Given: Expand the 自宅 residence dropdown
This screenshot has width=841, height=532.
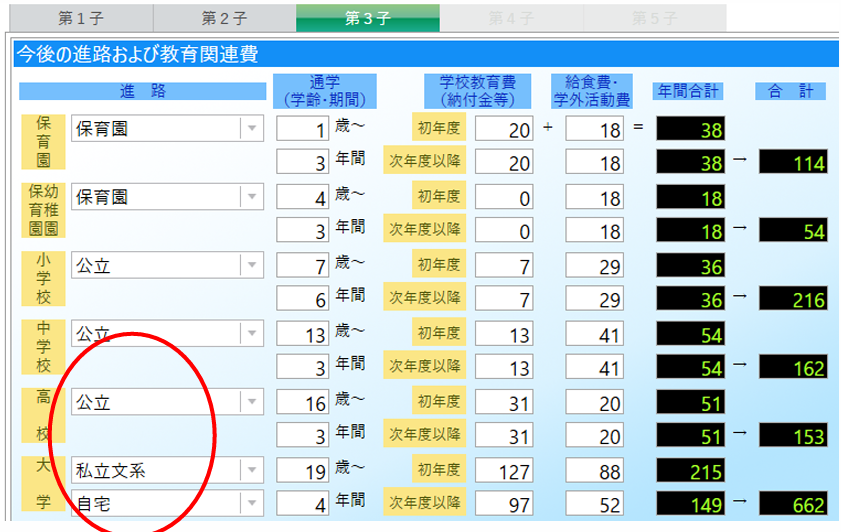Looking at the screenshot, I should click(251, 504).
